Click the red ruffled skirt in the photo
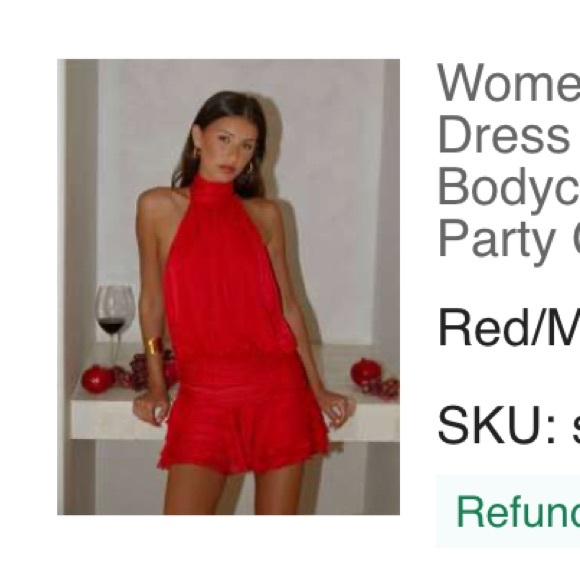This screenshot has width=580, height=580. (x=242, y=431)
